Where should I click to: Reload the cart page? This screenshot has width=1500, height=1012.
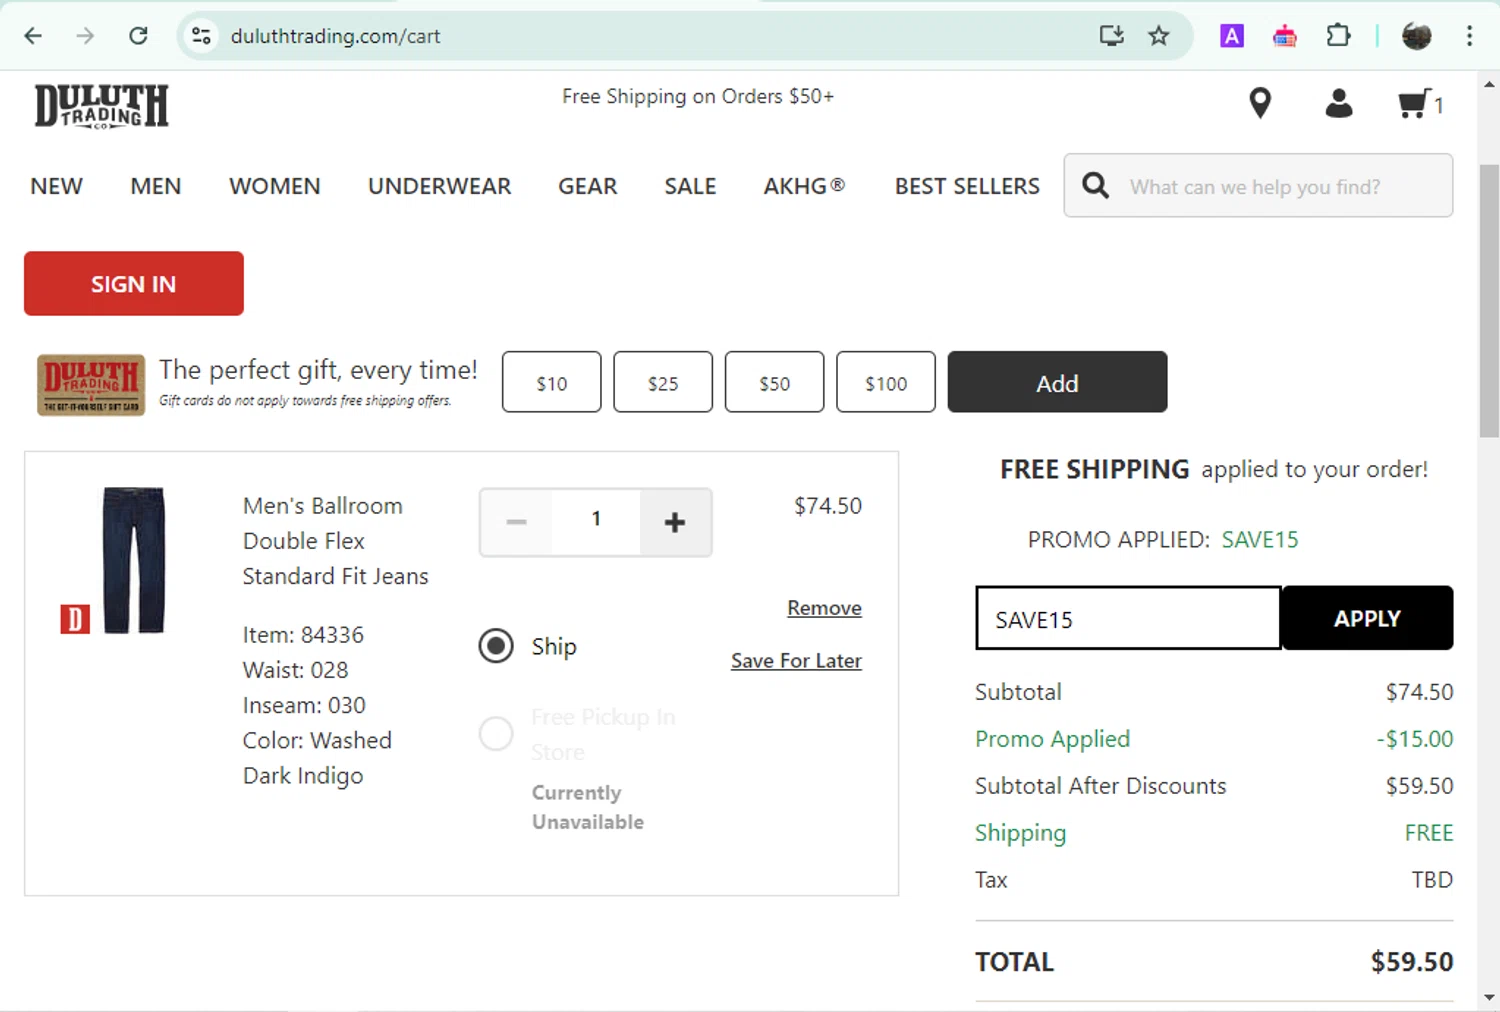tap(138, 36)
